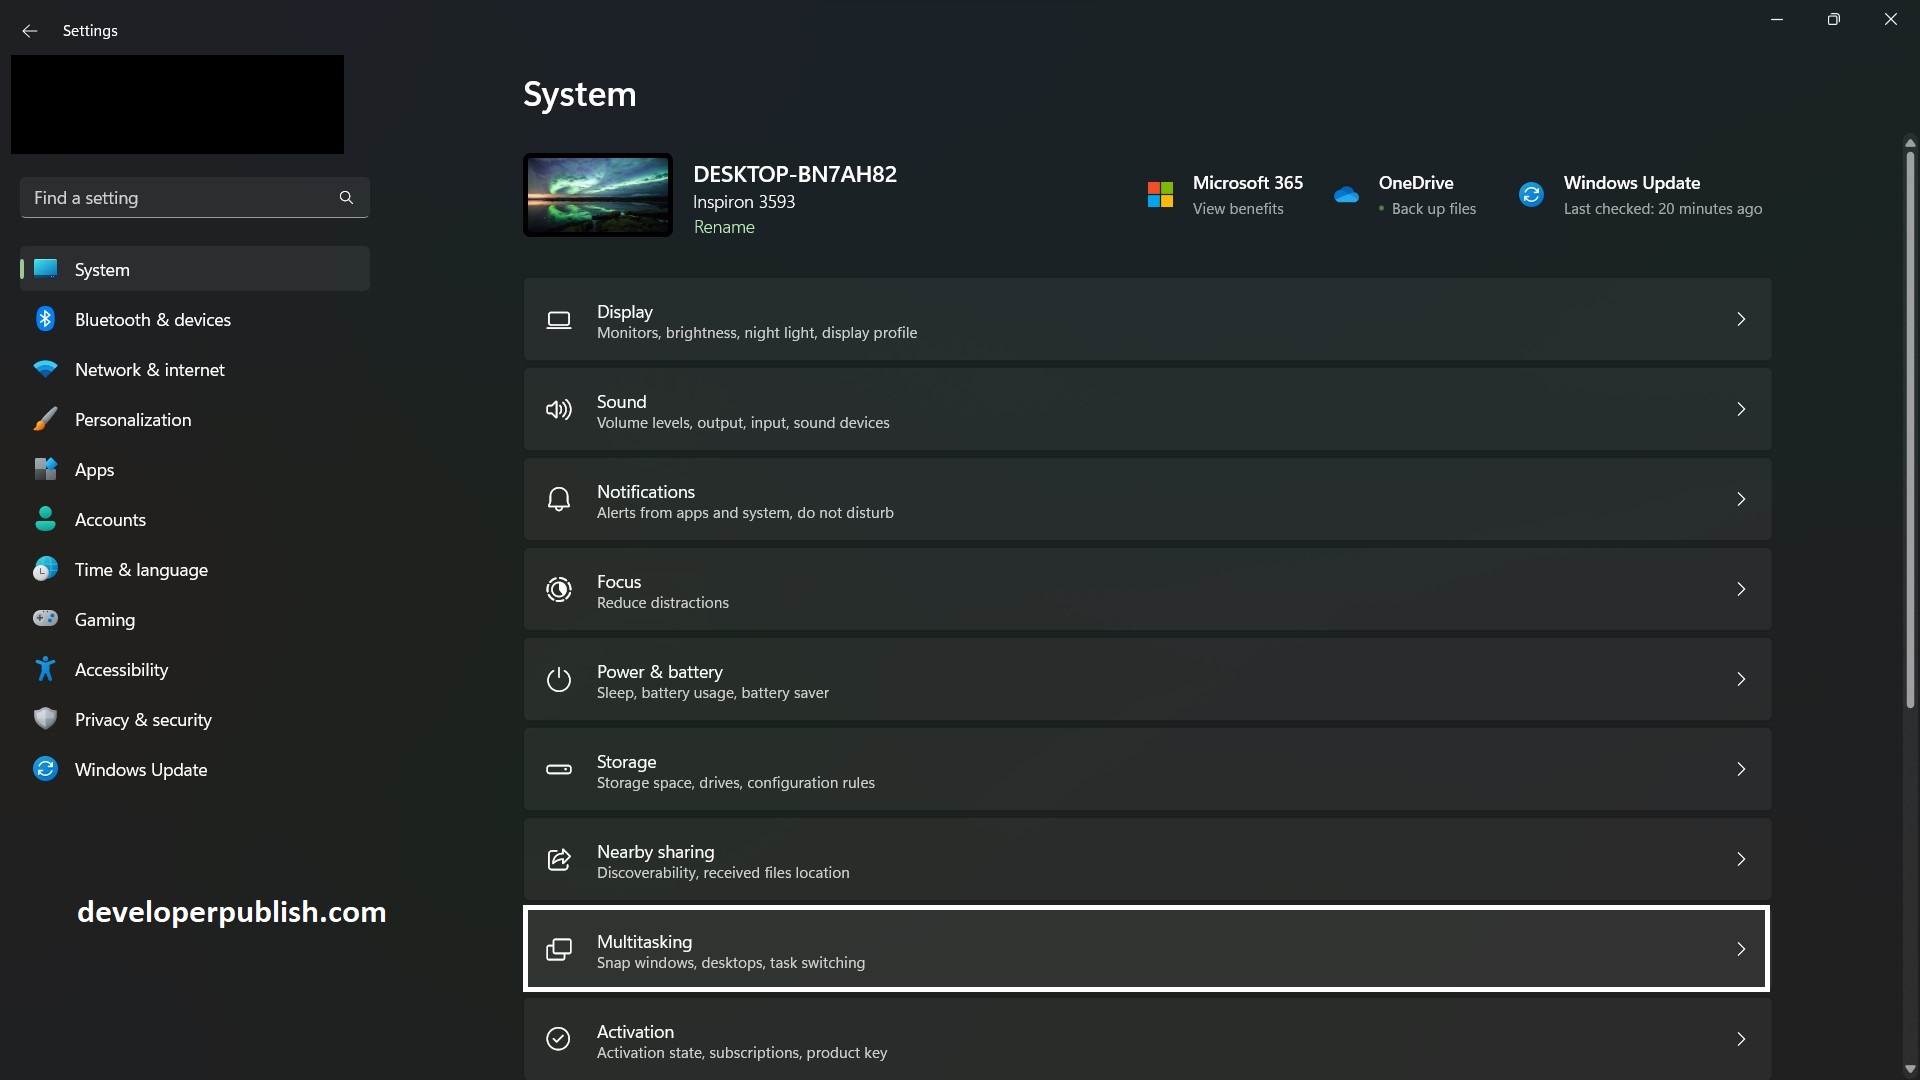Click the Accessibility person icon
Image resolution: width=1920 pixels, height=1080 pixels.
(45, 669)
